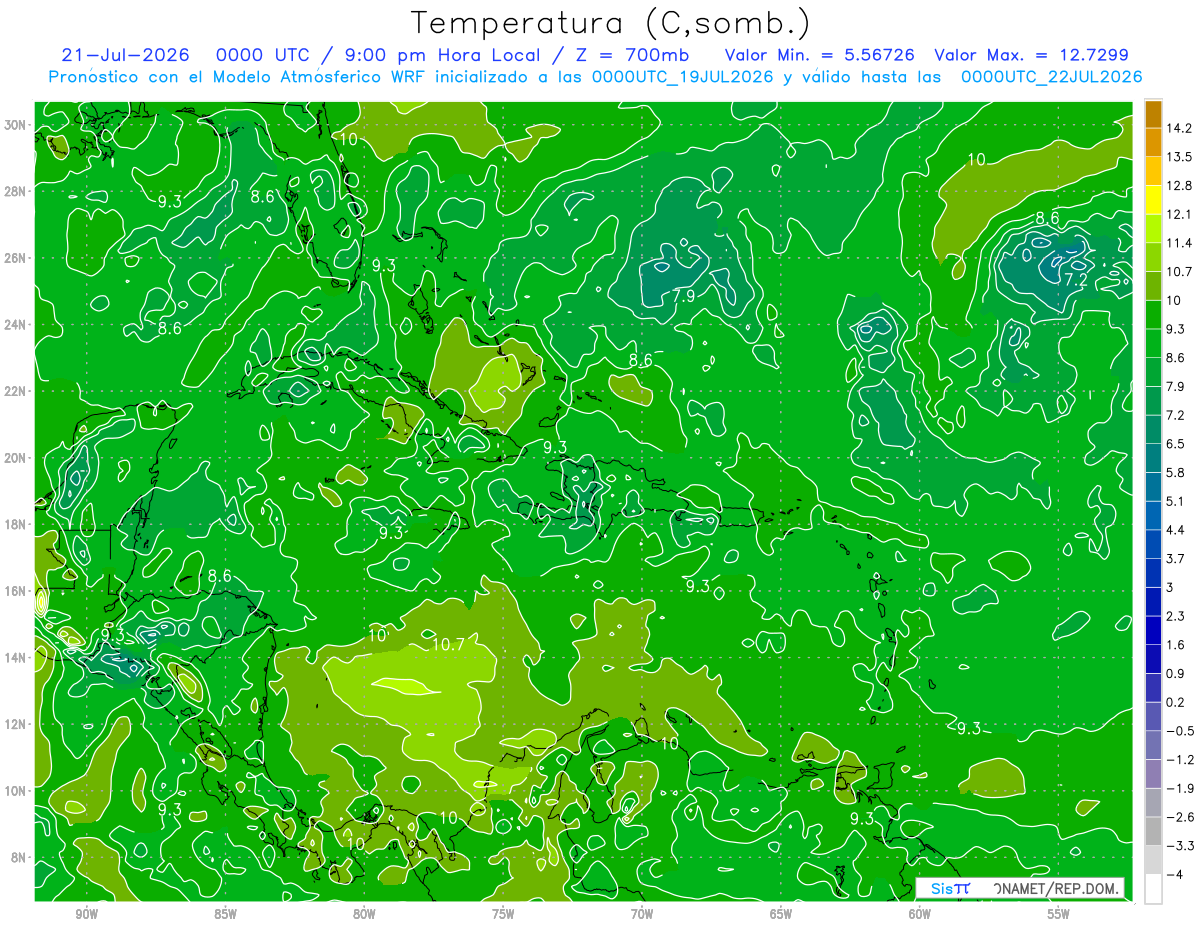This screenshot has width=1200, height=927.
Task: Click the "7.9" contour label on the map
Action: pos(684,297)
